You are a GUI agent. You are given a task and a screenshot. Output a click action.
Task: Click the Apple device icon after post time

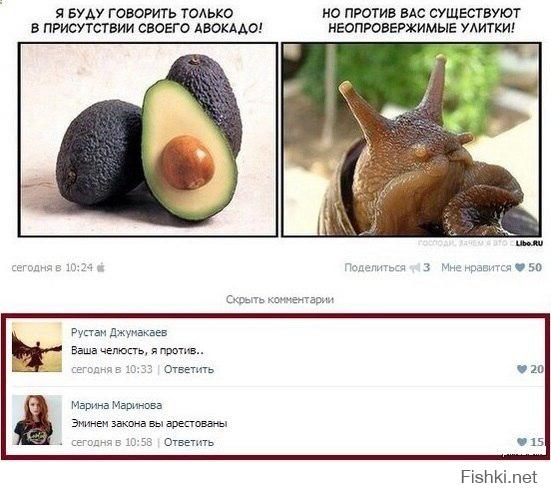tap(101, 268)
